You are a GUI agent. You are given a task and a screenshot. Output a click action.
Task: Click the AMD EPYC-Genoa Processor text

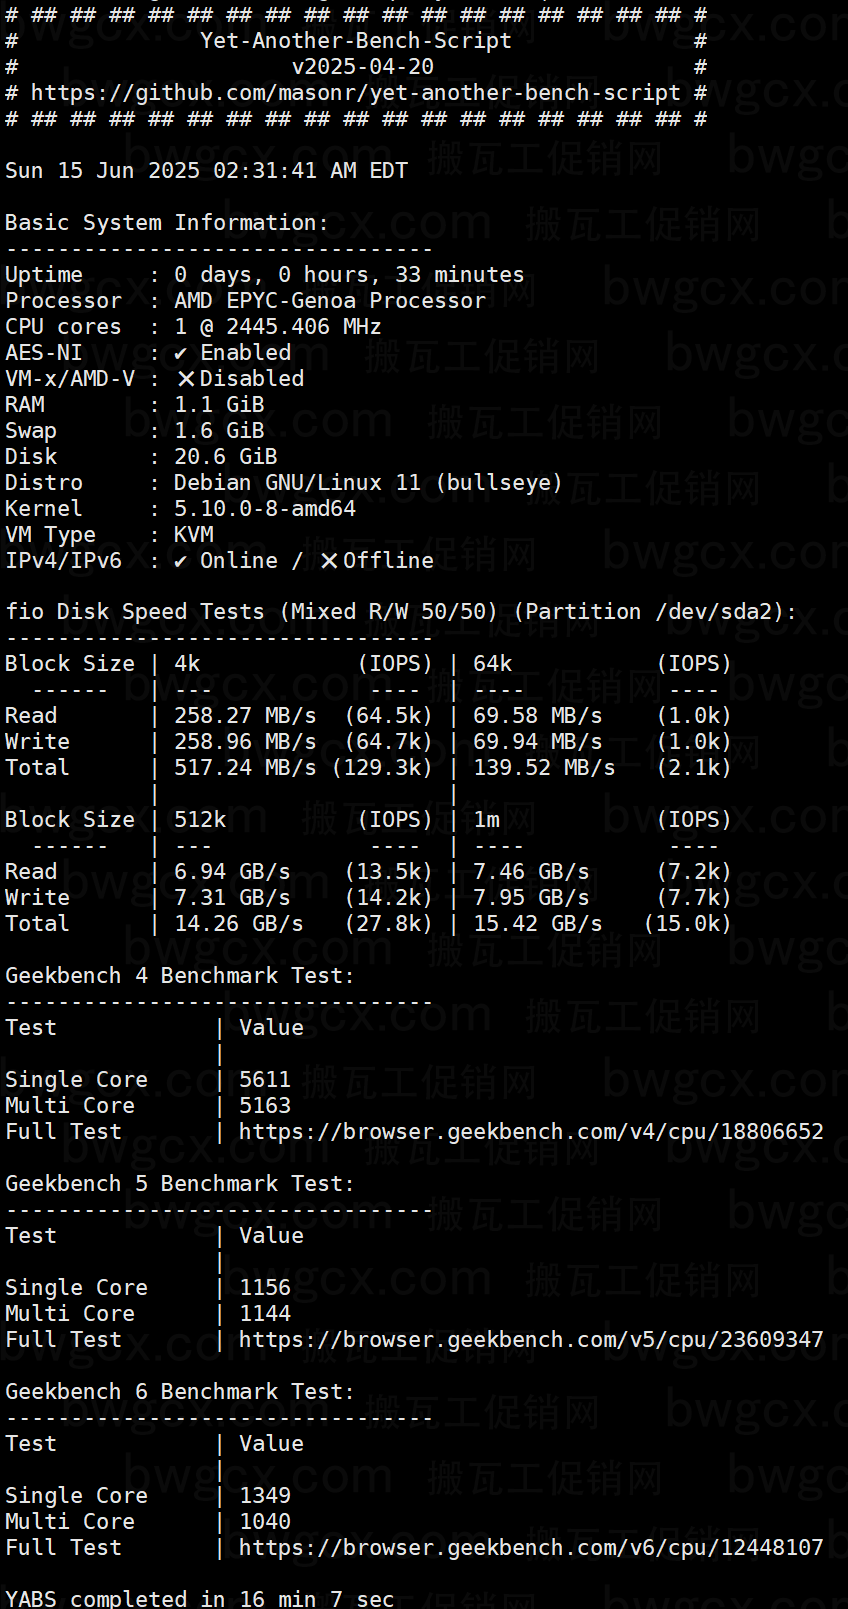pos(330,301)
